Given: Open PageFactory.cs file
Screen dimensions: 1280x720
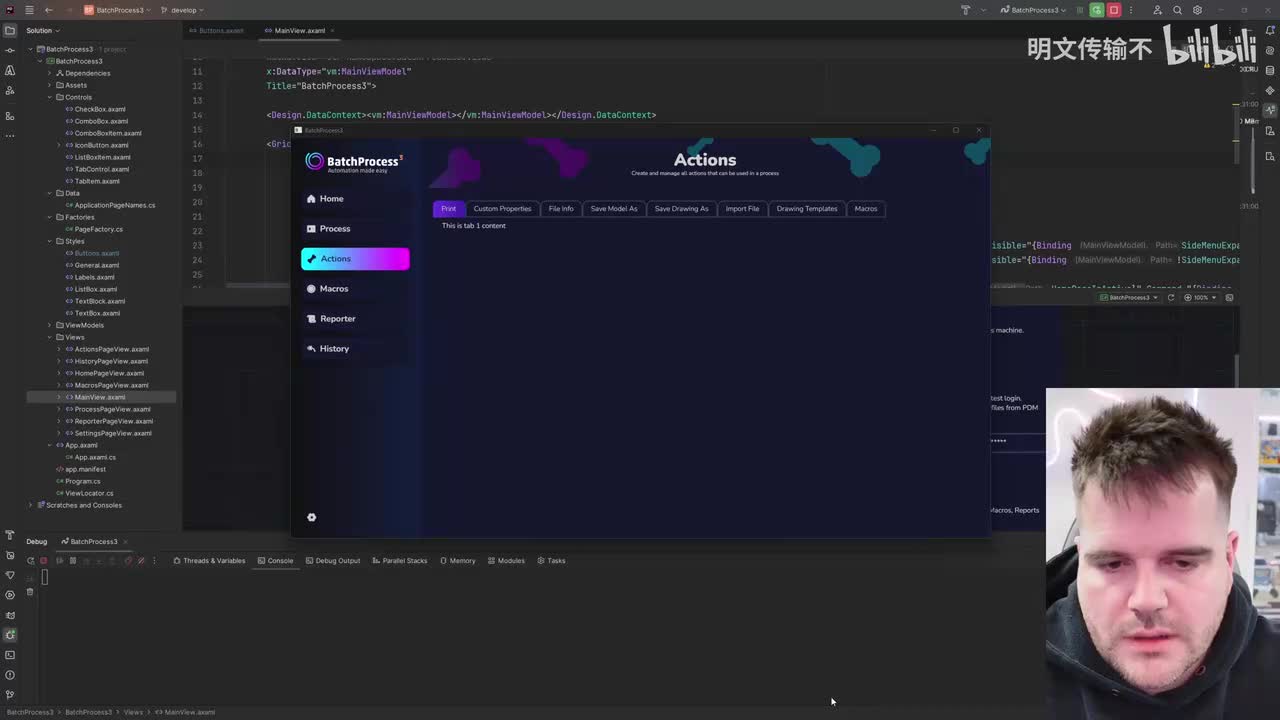Looking at the screenshot, I should [98, 229].
